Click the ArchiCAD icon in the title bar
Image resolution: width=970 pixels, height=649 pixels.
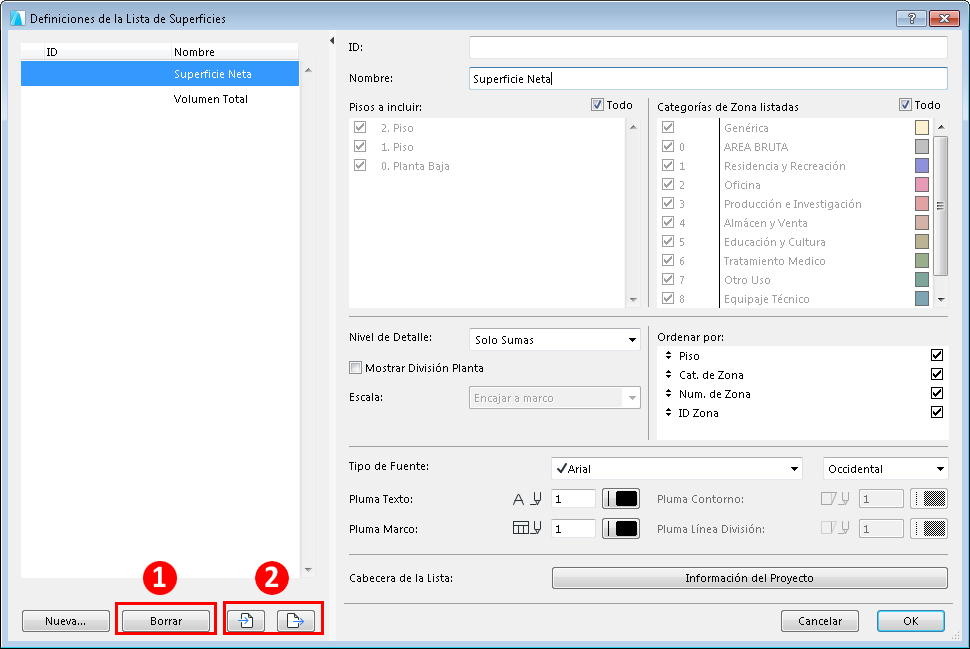pos(17,19)
